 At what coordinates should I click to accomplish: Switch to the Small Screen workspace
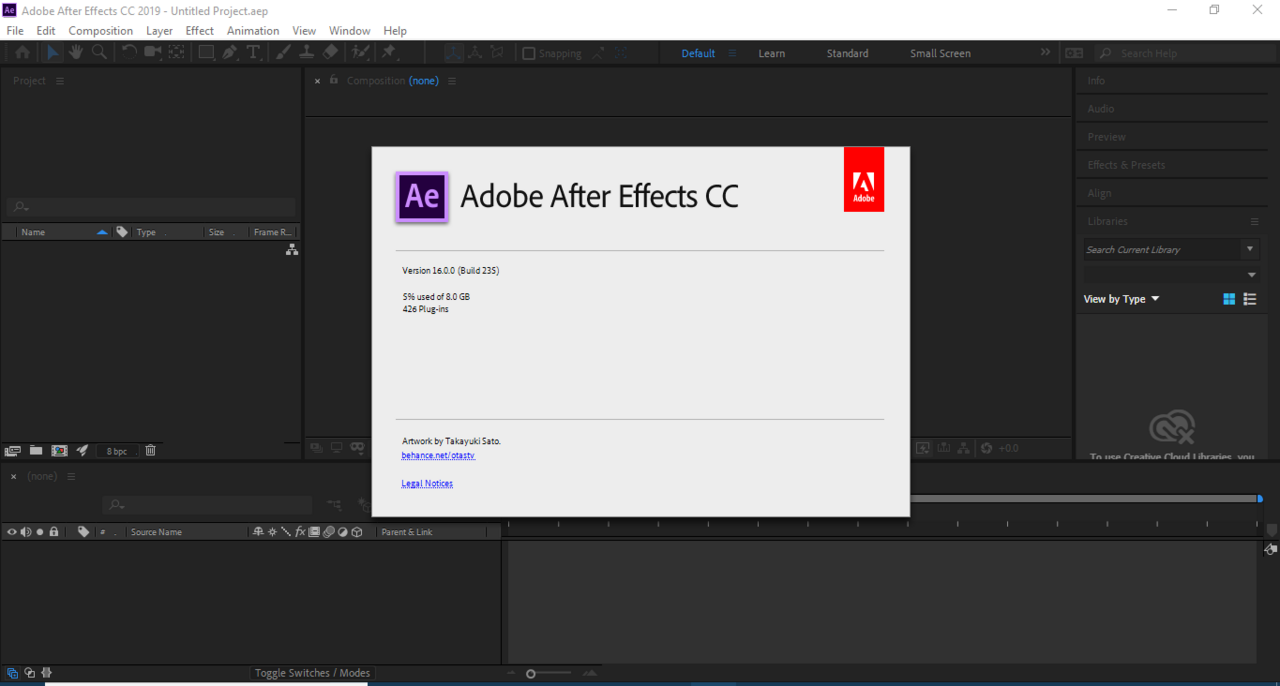coord(940,54)
